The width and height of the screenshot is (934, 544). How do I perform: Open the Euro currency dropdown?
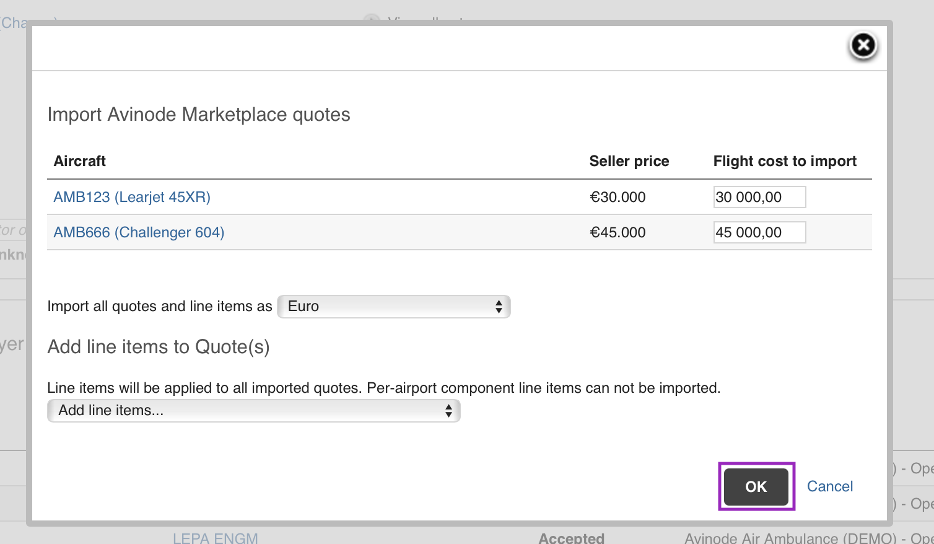click(x=394, y=306)
